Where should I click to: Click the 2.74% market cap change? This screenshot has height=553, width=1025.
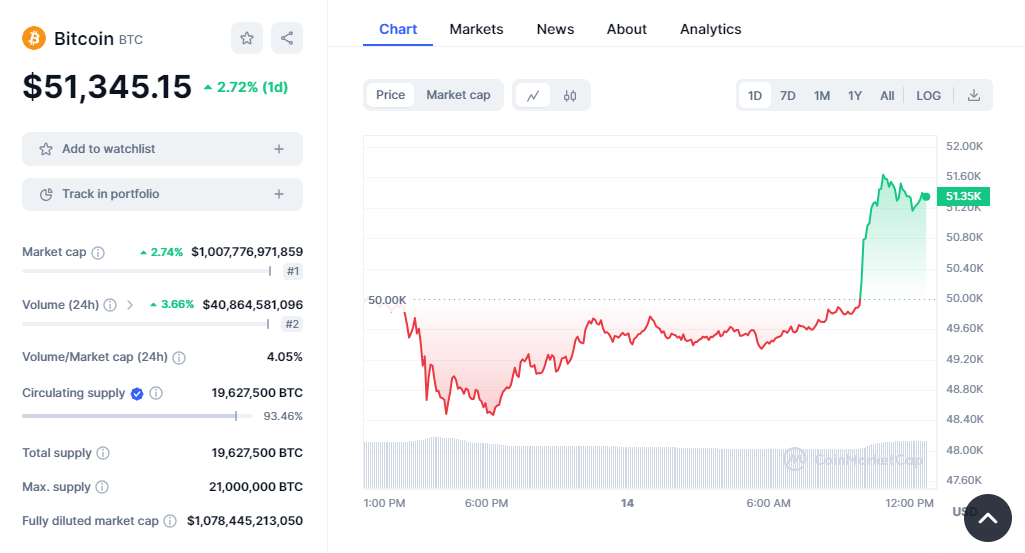coord(161,252)
